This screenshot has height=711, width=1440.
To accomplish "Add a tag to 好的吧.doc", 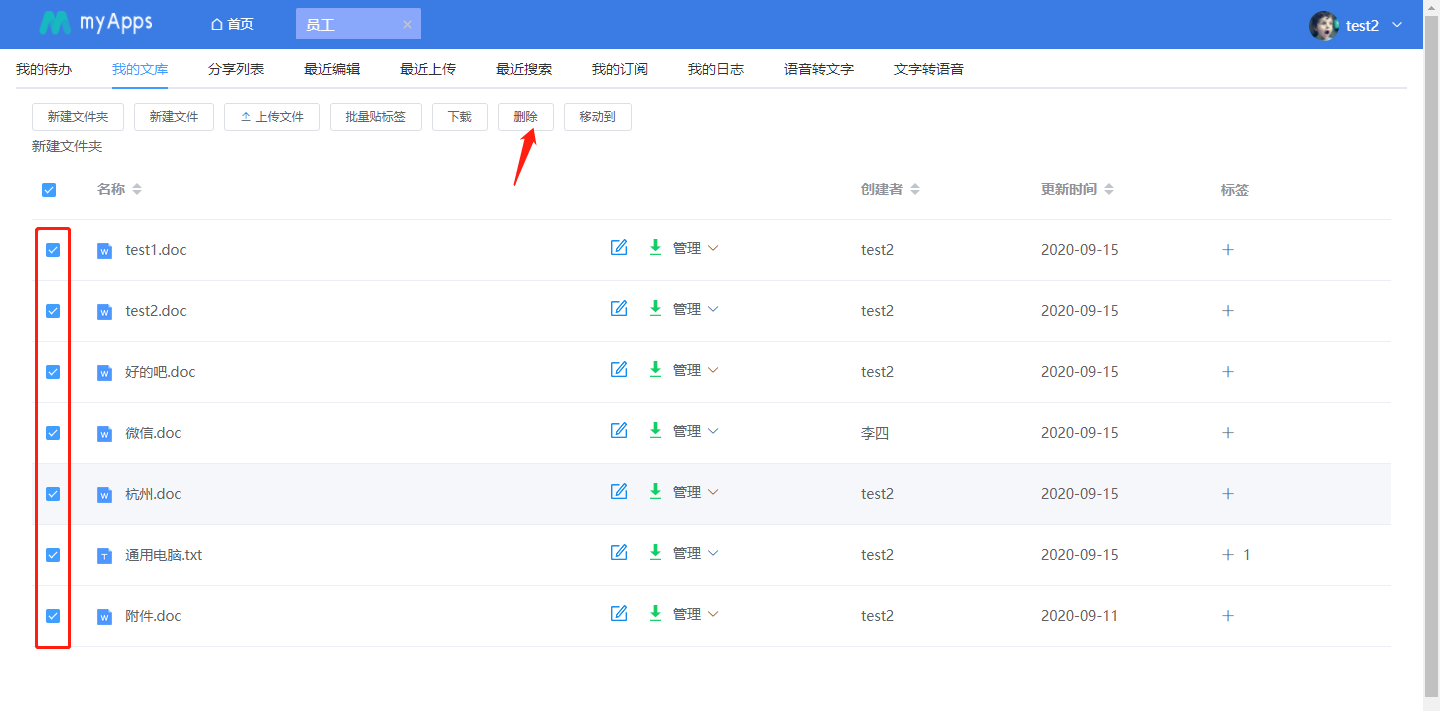I will click(1228, 372).
